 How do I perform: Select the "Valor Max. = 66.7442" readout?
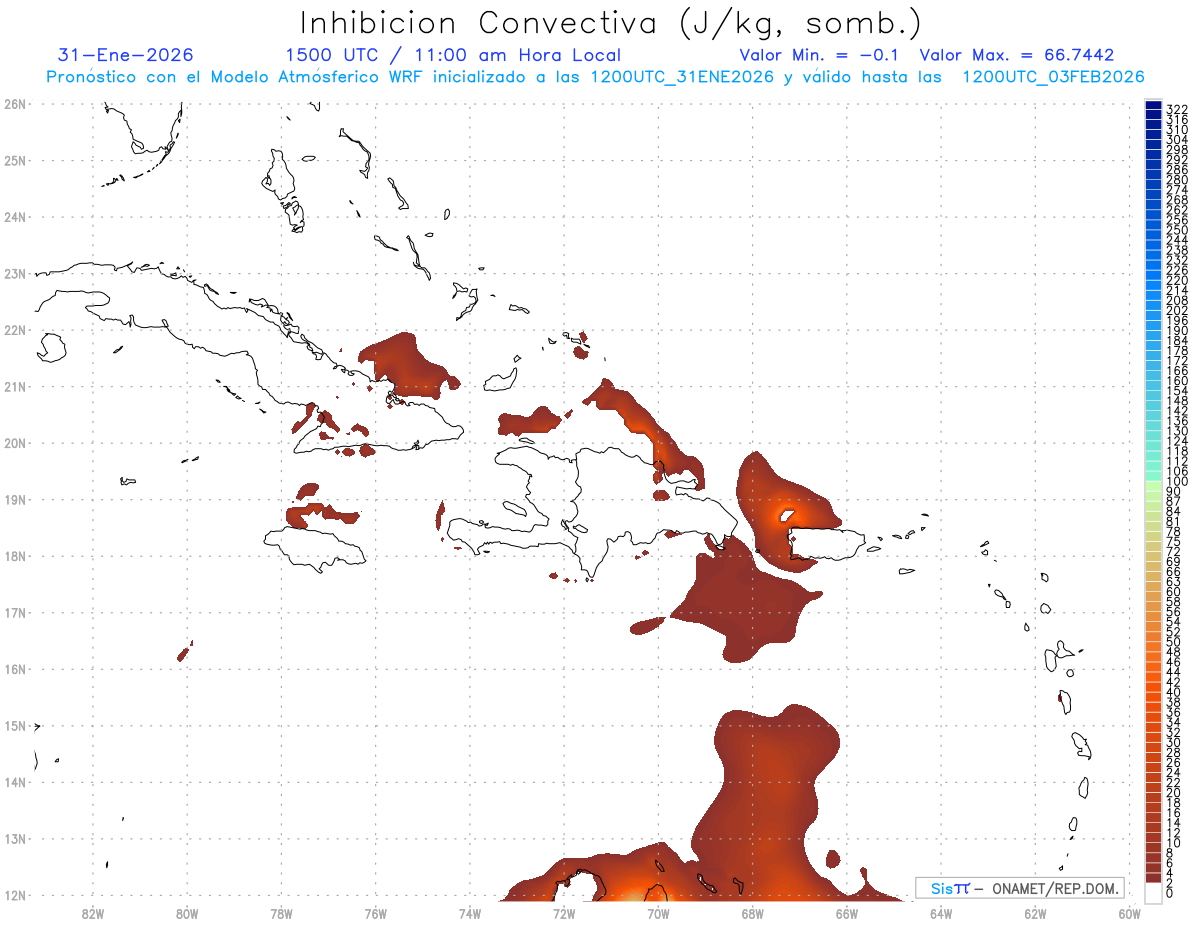(1017, 55)
